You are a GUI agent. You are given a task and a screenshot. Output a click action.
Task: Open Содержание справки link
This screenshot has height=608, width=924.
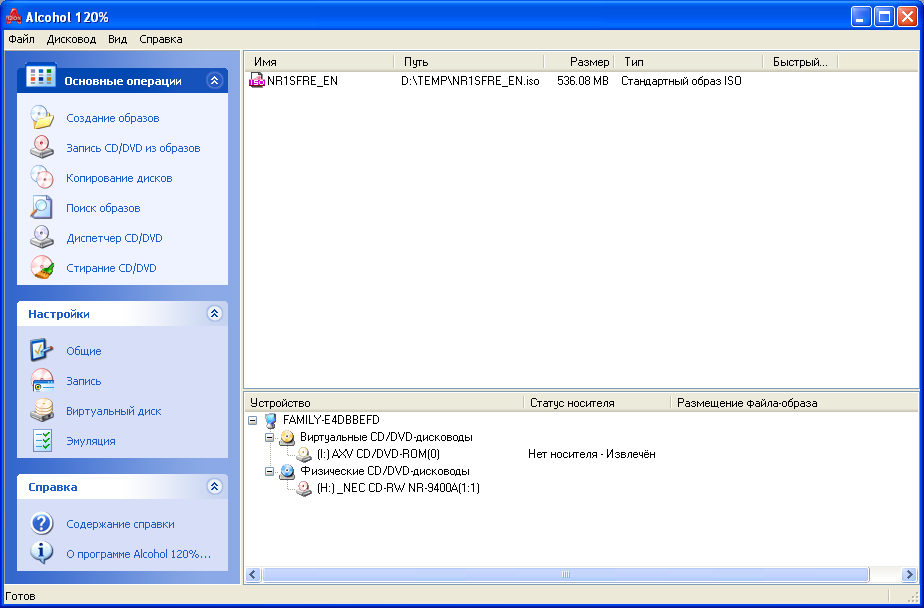[120, 524]
